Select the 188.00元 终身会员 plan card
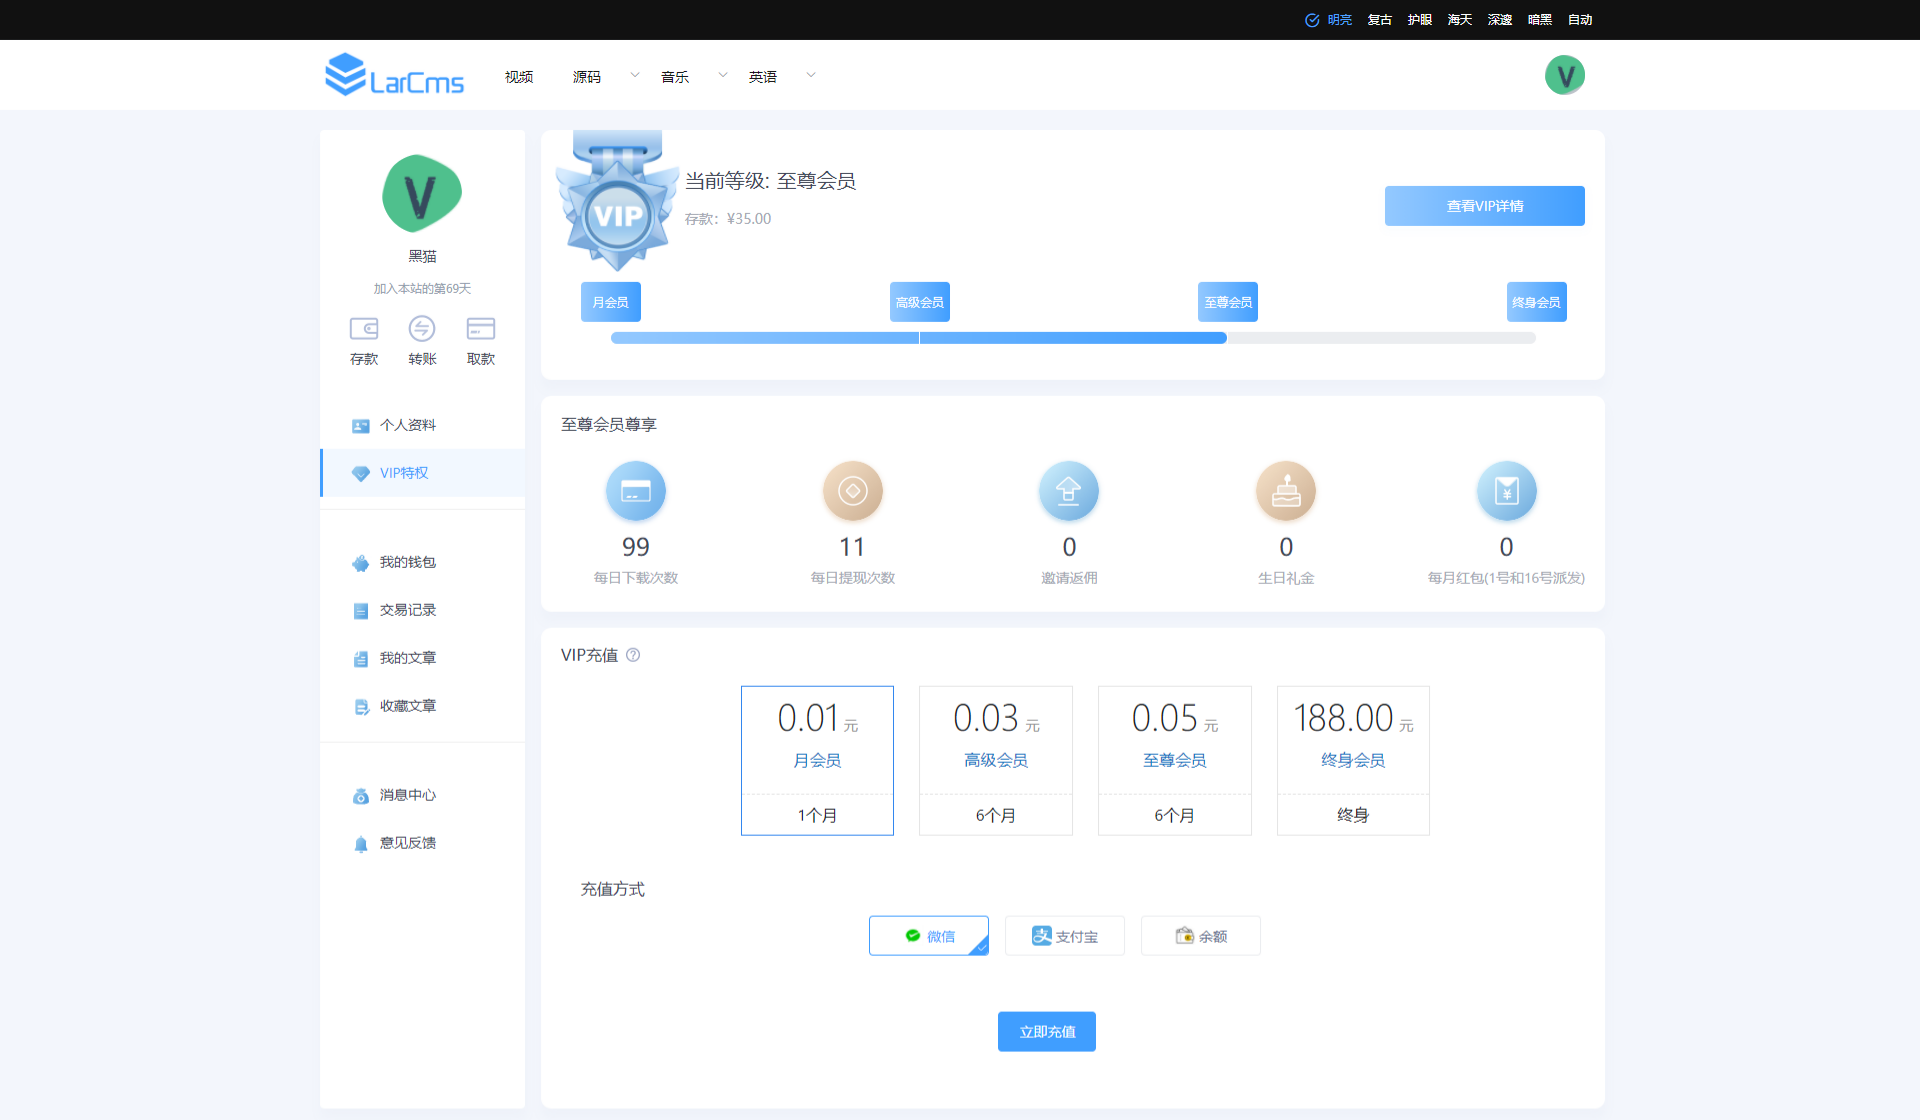This screenshot has height=1120, width=1920. (x=1352, y=760)
